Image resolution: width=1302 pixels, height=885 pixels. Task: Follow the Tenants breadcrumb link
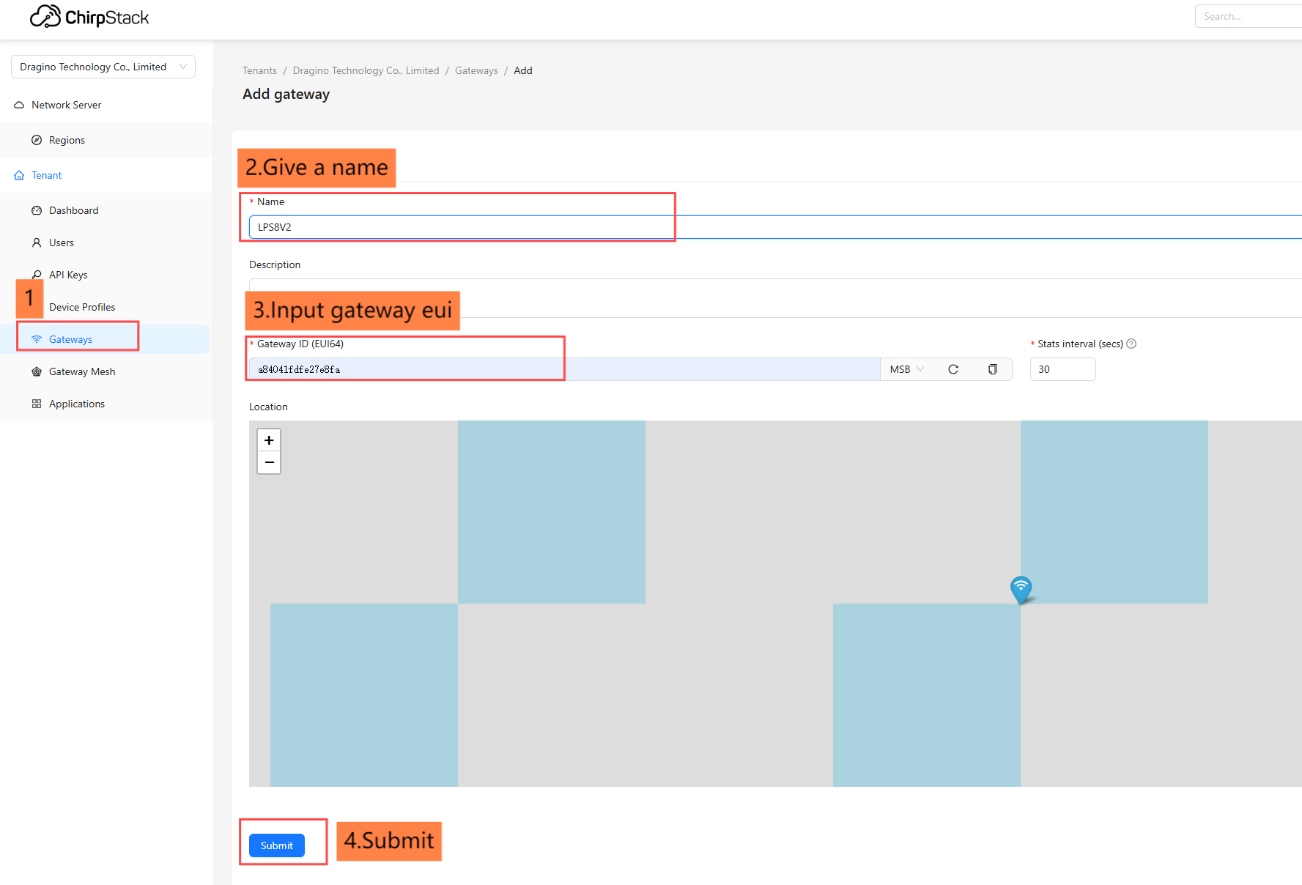260,71
